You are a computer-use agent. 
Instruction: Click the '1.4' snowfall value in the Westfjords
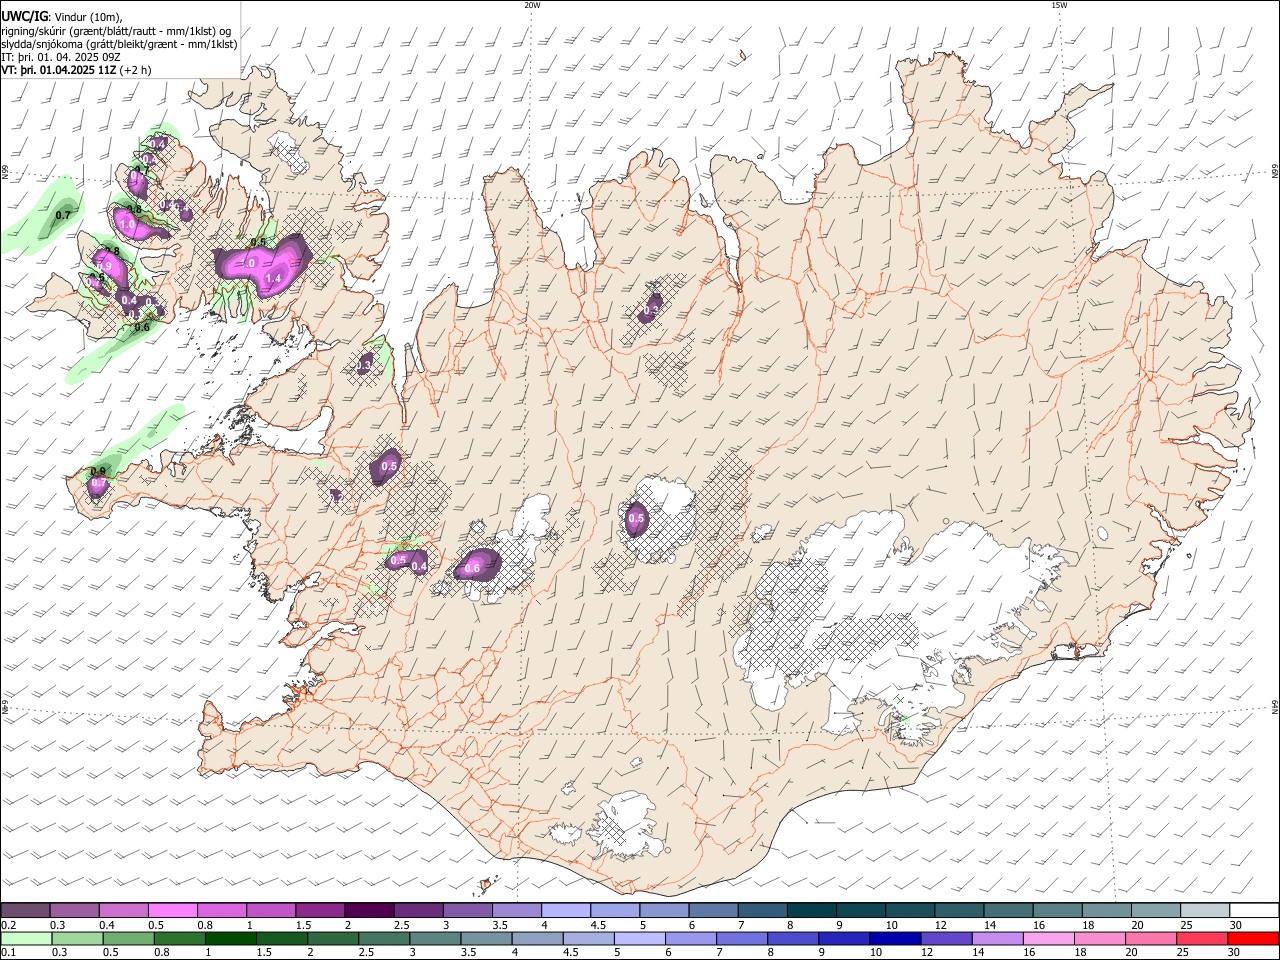point(273,277)
